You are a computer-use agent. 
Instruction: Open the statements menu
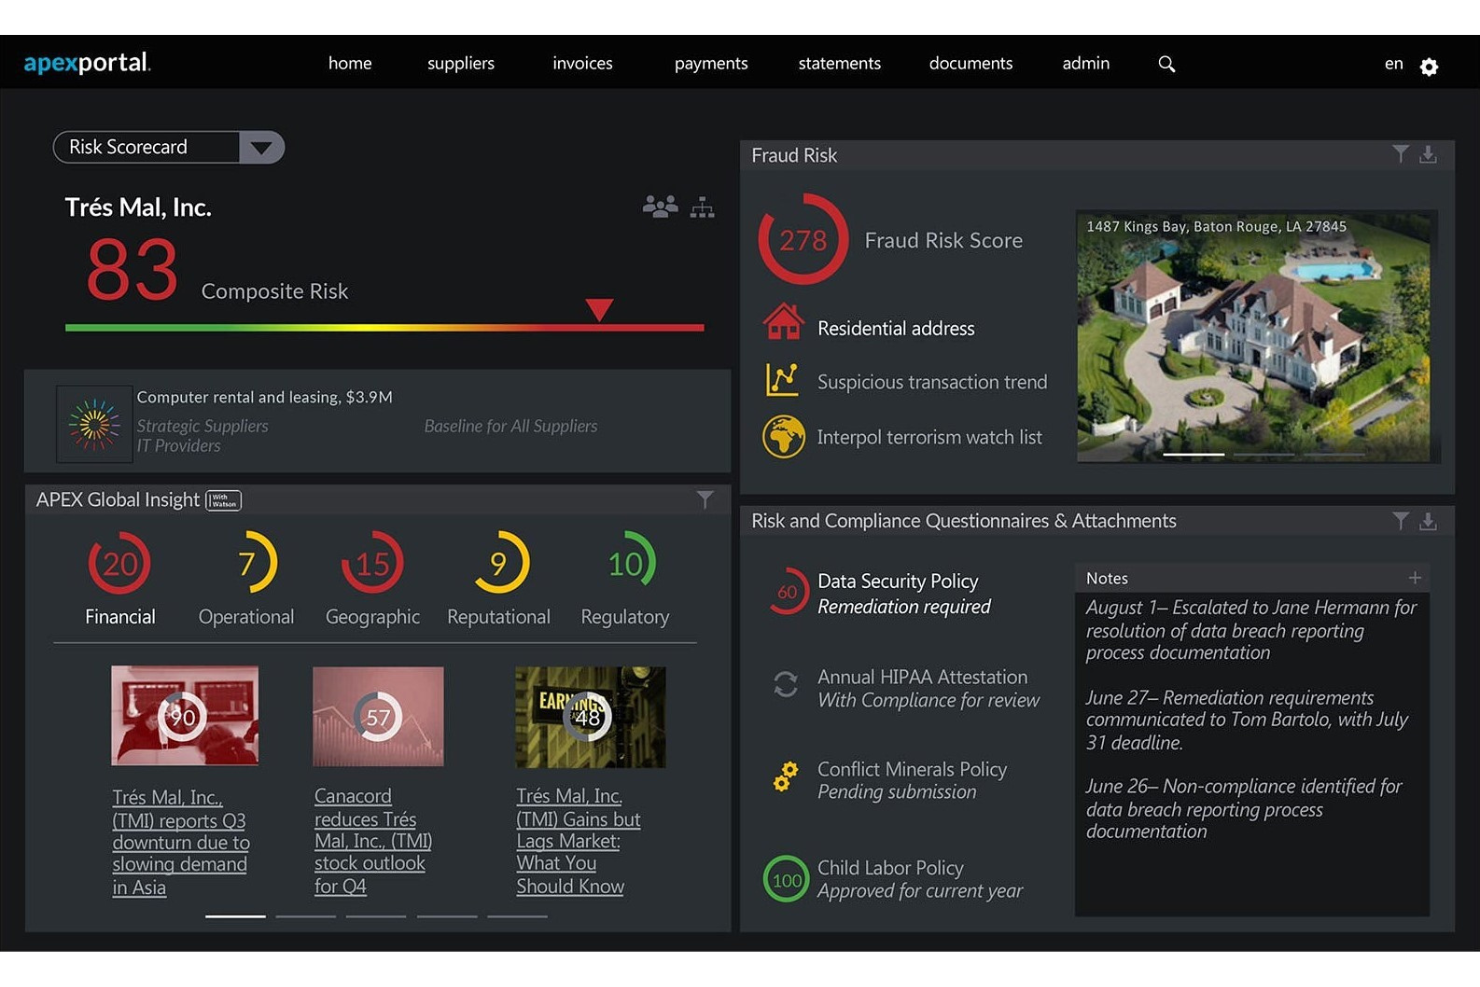[839, 63]
